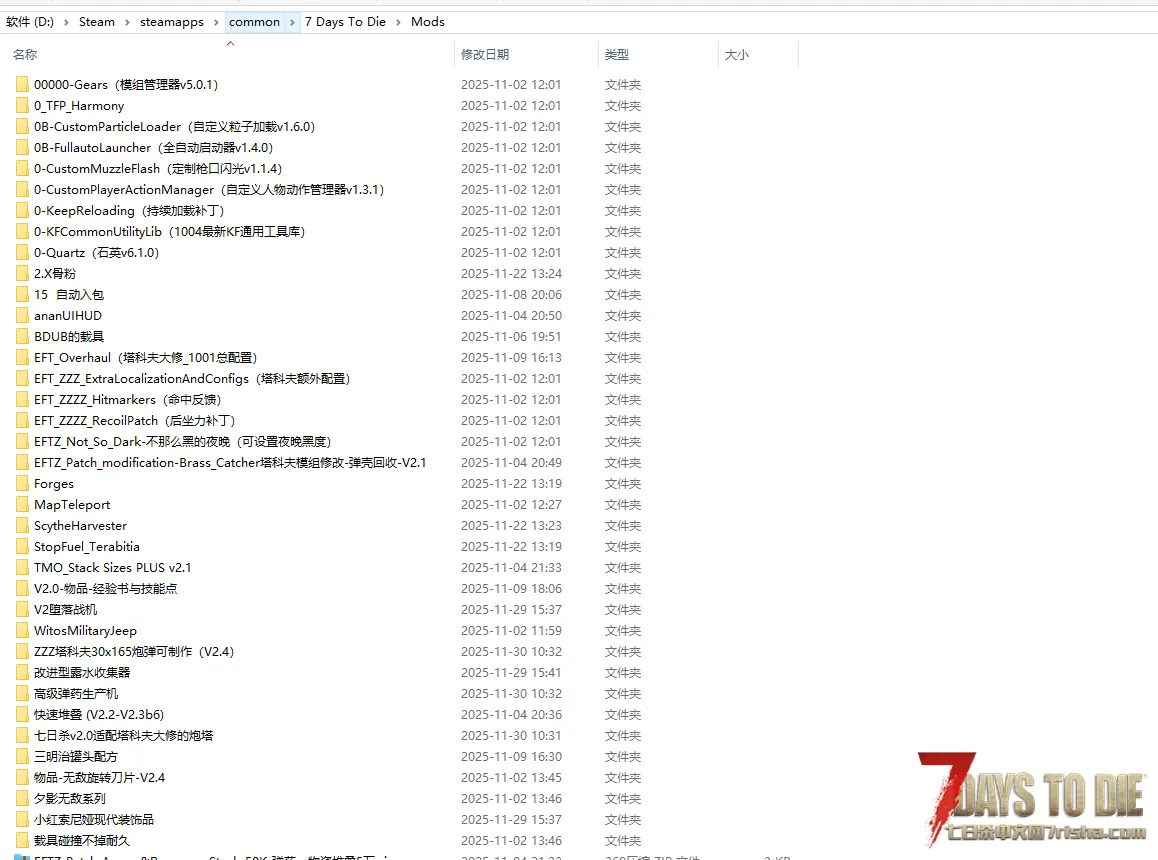Select the StopFuel_Terabitia folder icon
This screenshot has height=860, width=1158.
pos(22,547)
